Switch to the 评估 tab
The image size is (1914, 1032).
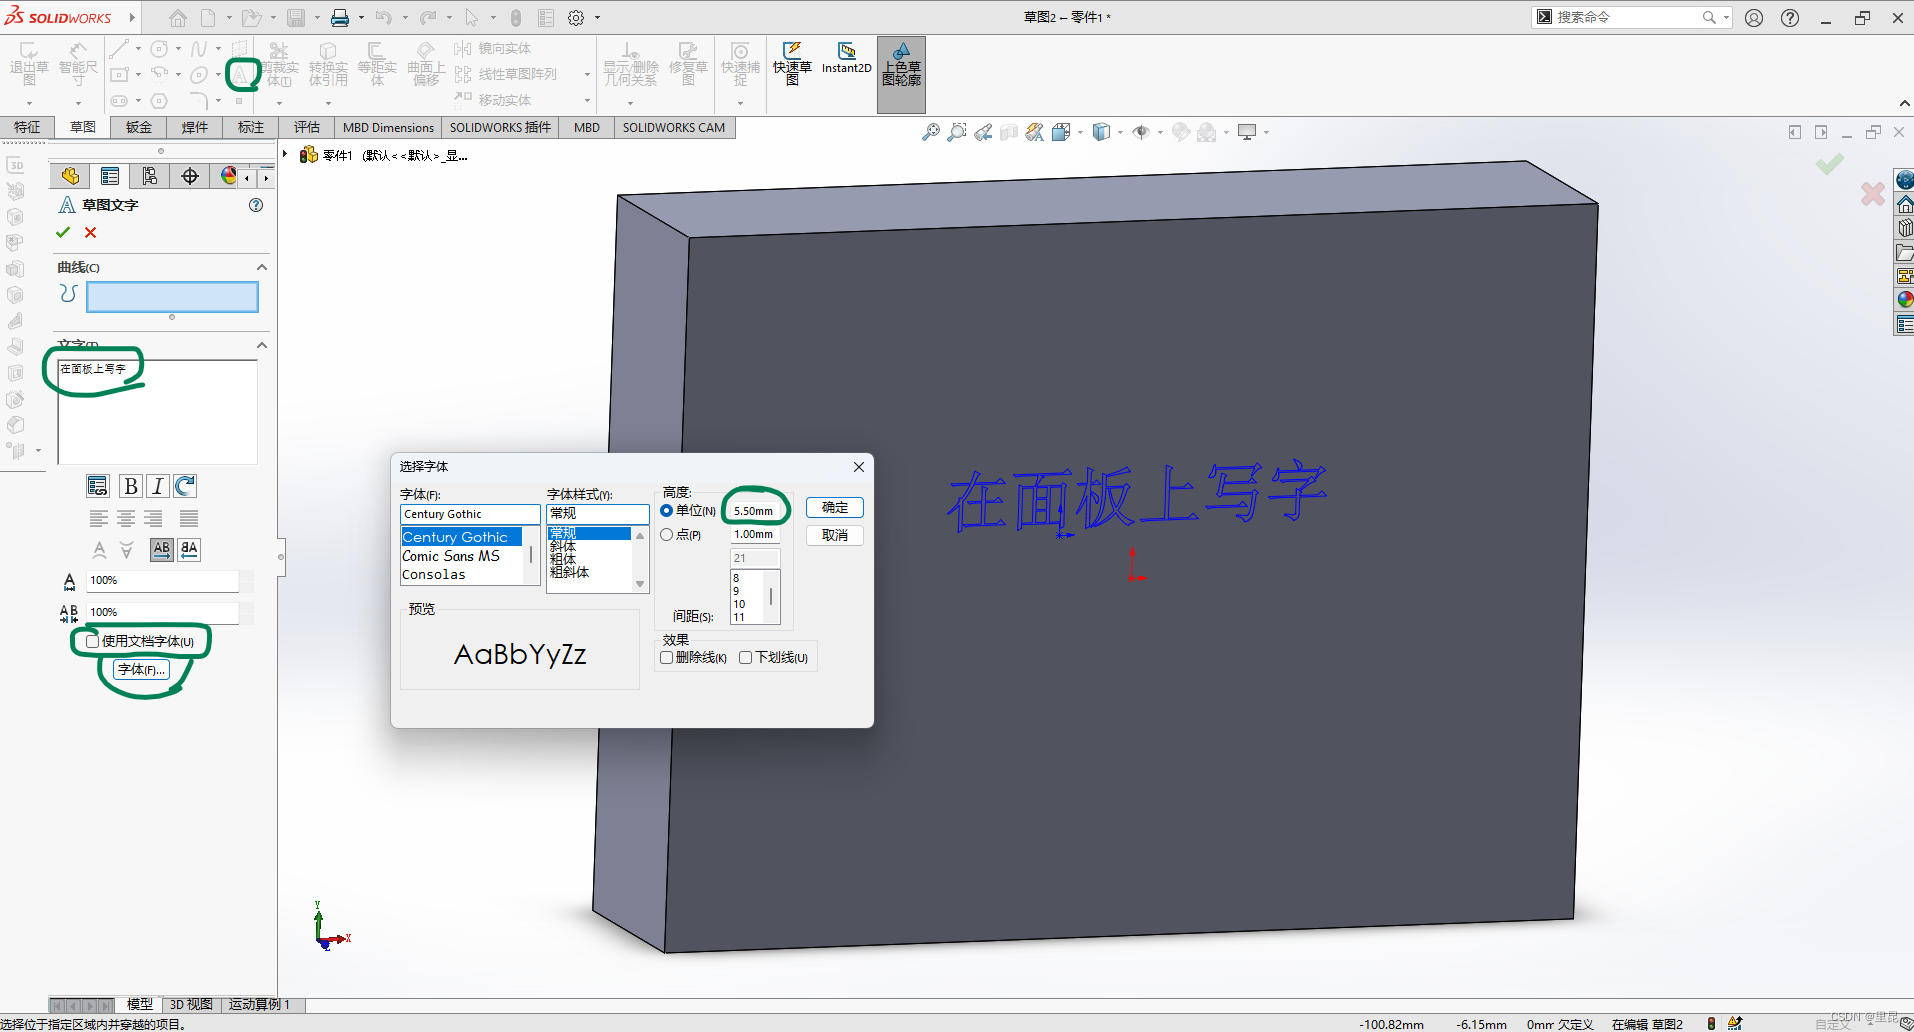(307, 127)
